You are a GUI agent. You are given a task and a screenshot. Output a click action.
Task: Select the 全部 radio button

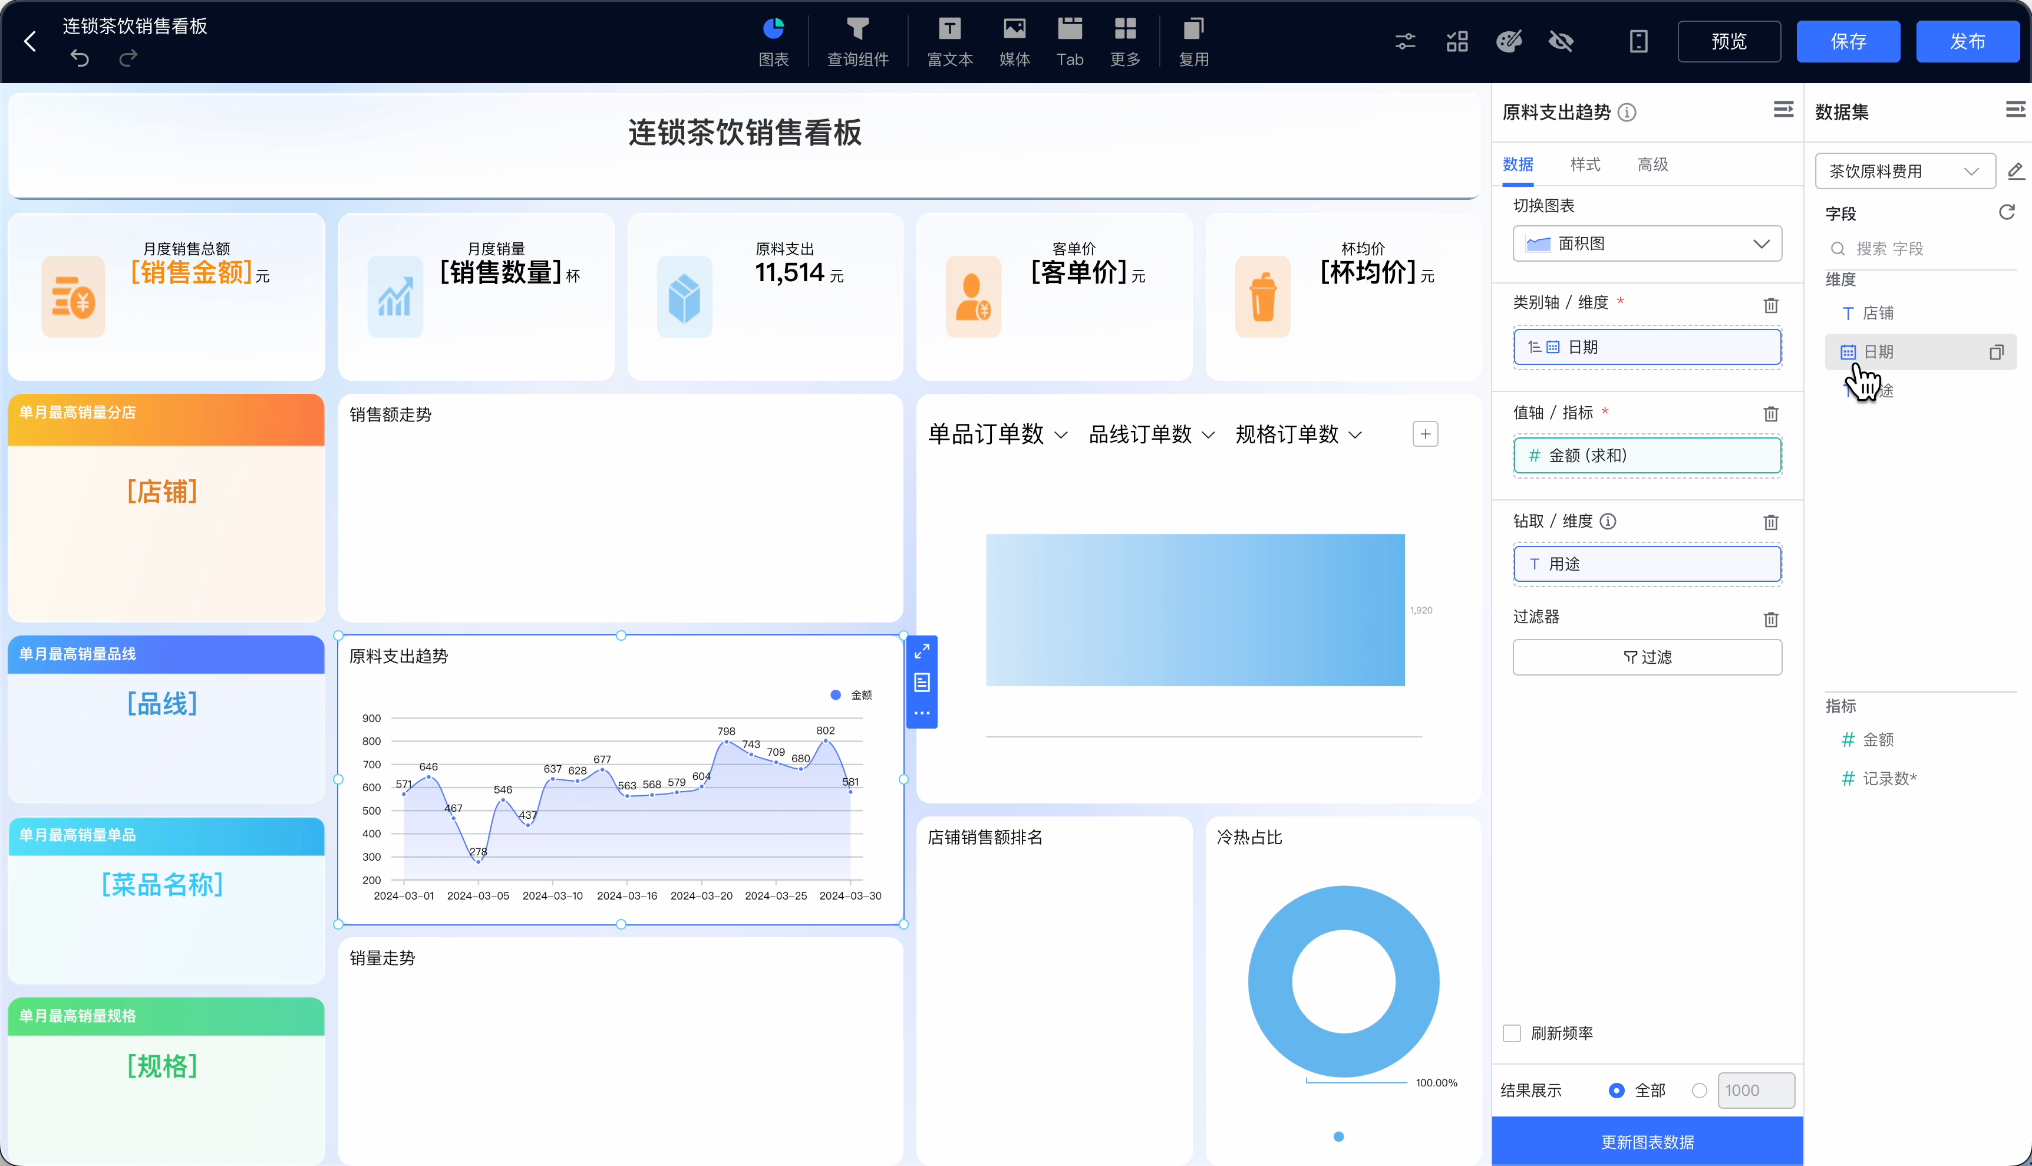pos(1616,1090)
